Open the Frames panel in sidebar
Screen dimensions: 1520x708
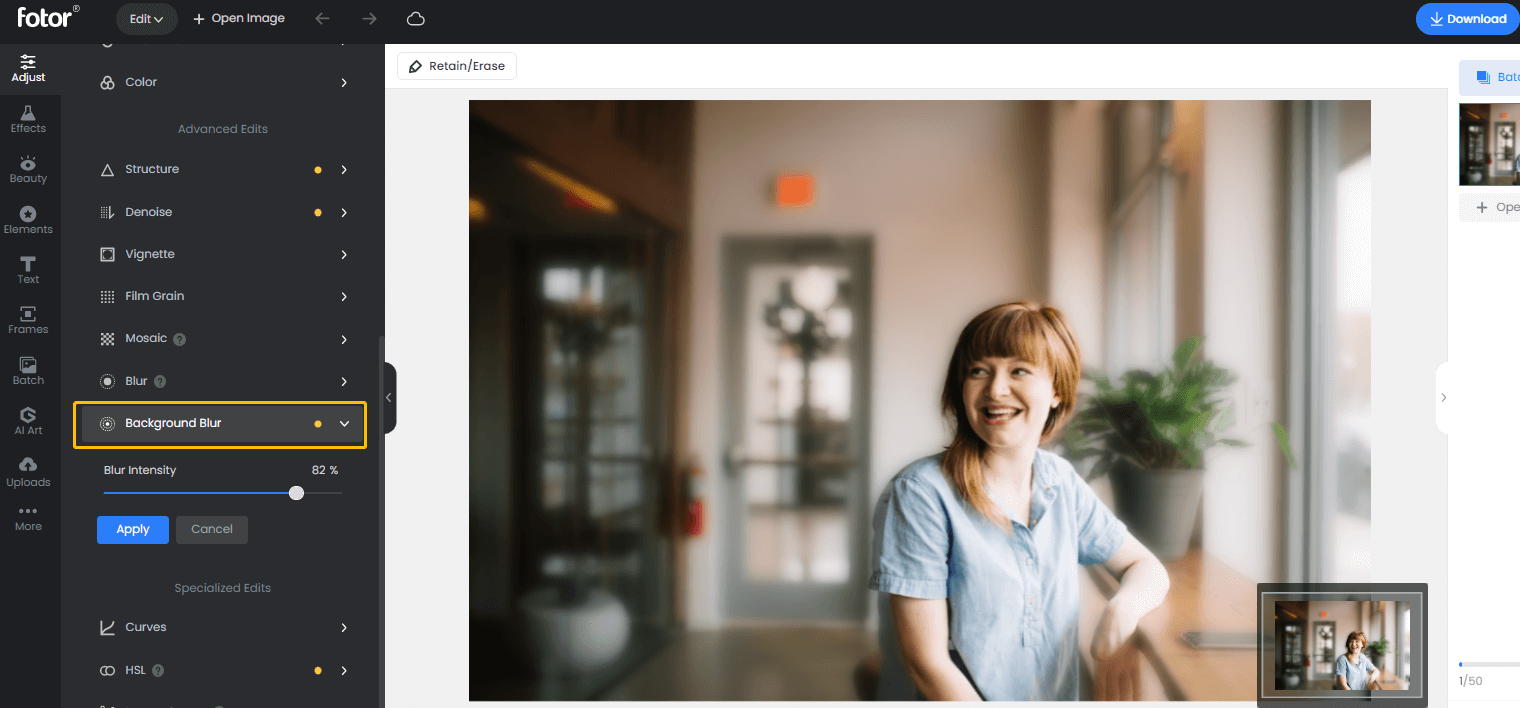(x=28, y=320)
